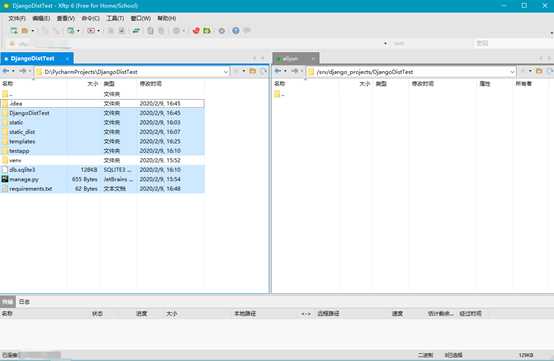
Task: Click the local path address field
Action: click(131, 72)
